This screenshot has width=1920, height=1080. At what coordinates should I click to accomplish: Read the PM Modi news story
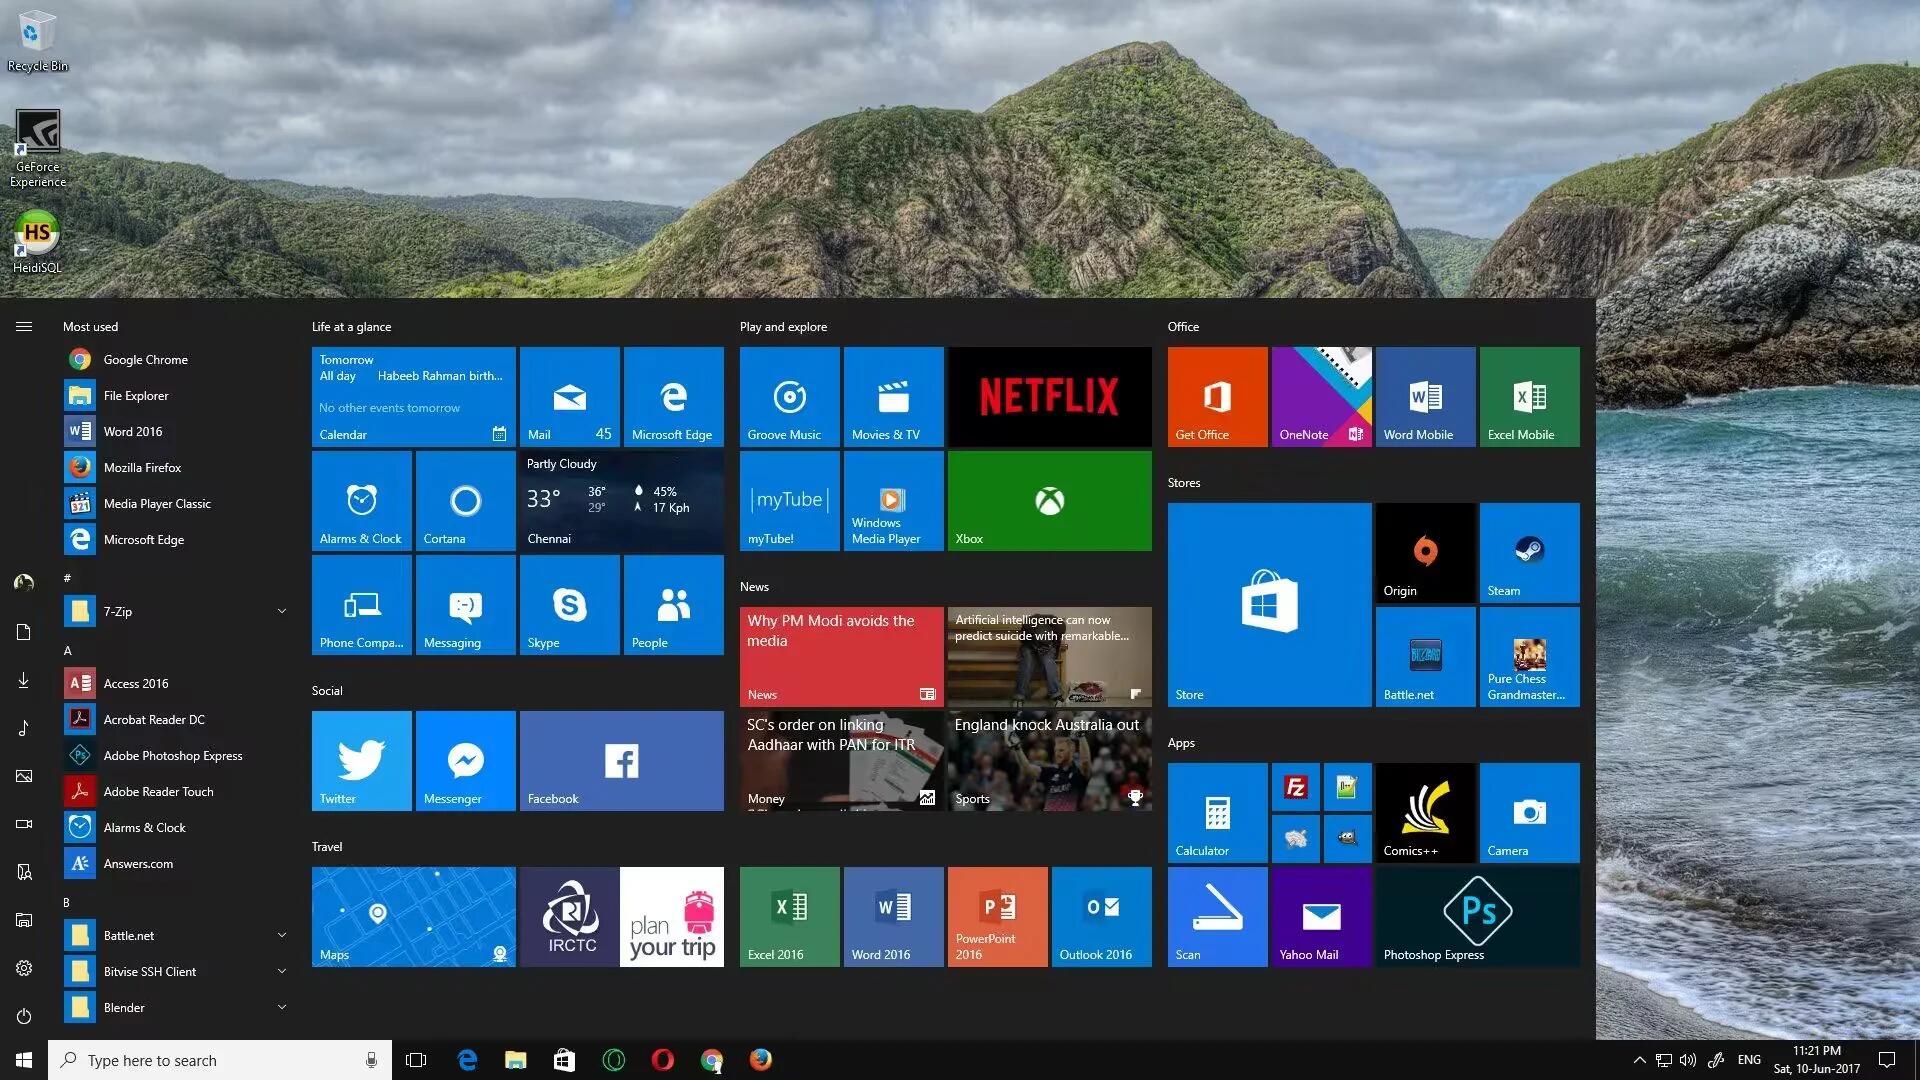[x=841, y=656]
